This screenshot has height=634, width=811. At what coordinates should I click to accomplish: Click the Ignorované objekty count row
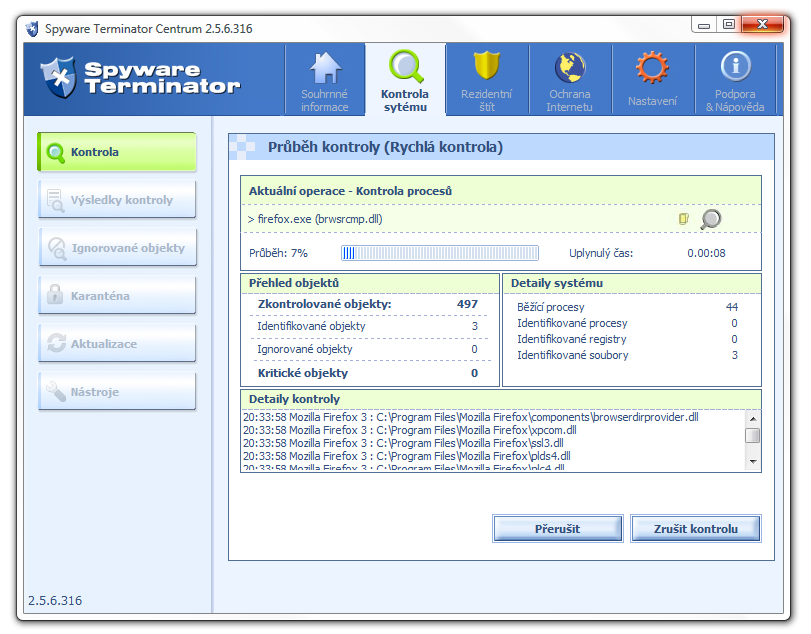(x=368, y=349)
